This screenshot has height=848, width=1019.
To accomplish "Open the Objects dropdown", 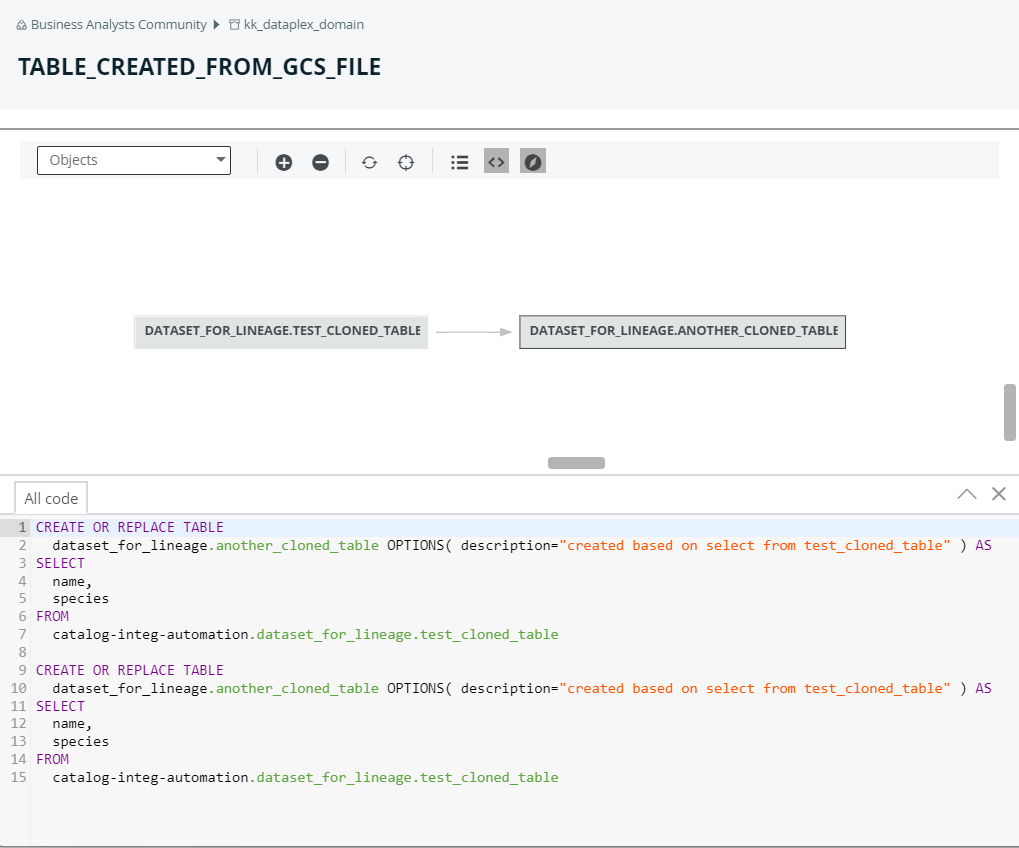I will (134, 160).
